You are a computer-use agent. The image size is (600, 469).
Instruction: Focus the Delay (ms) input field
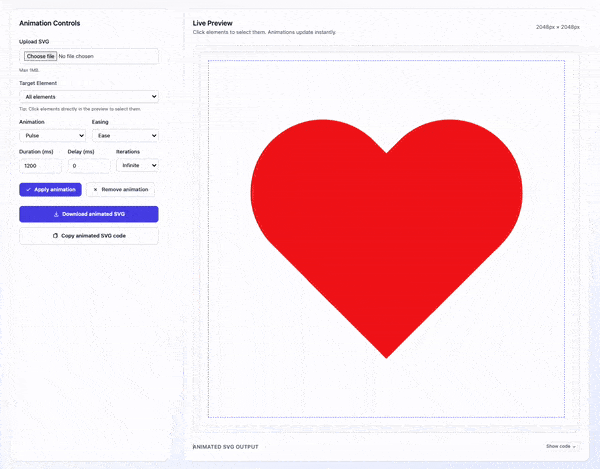coord(89,166)
